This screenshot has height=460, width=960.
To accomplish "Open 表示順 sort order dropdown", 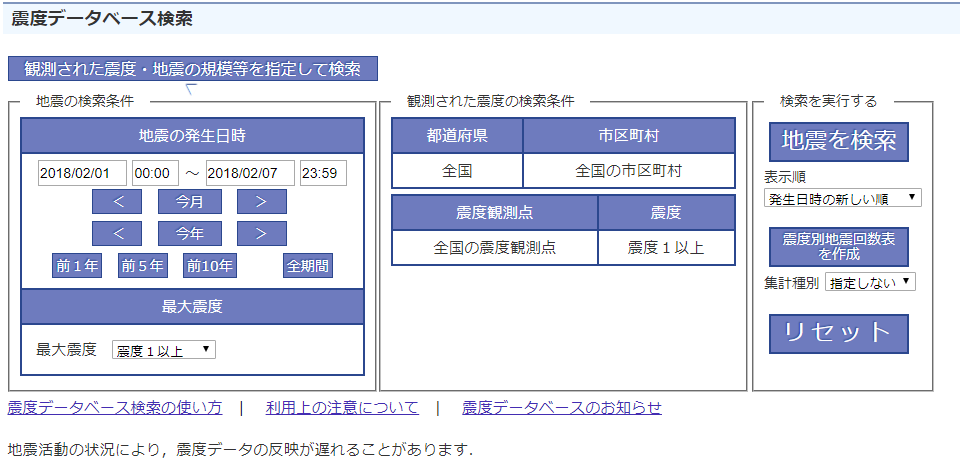I will pos(841,198).
